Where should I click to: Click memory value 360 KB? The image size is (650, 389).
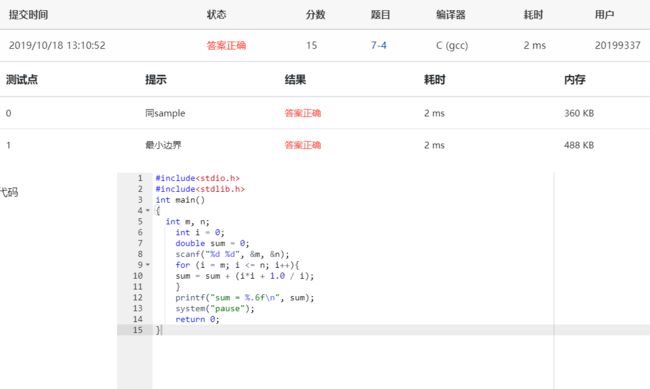point(579,113)
